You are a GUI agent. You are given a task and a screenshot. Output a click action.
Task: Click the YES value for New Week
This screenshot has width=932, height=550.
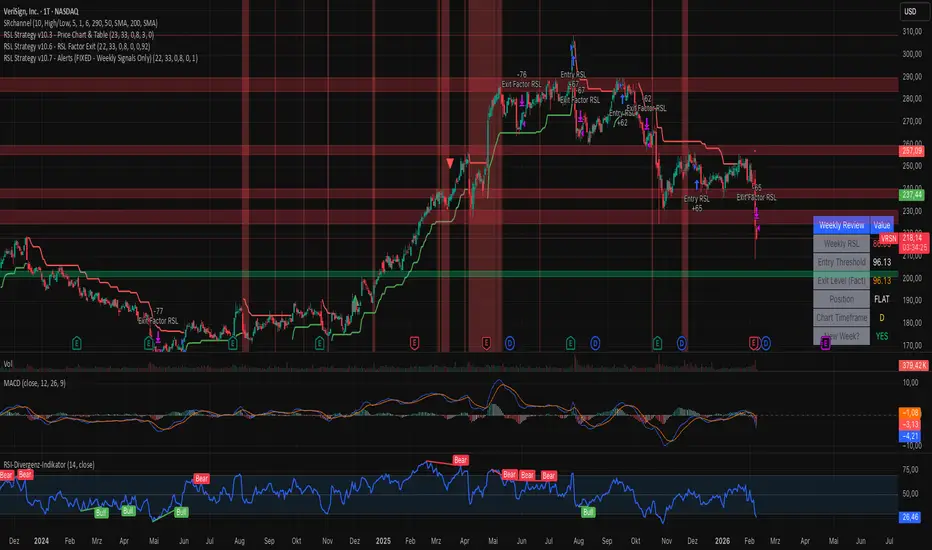point(882,336)
